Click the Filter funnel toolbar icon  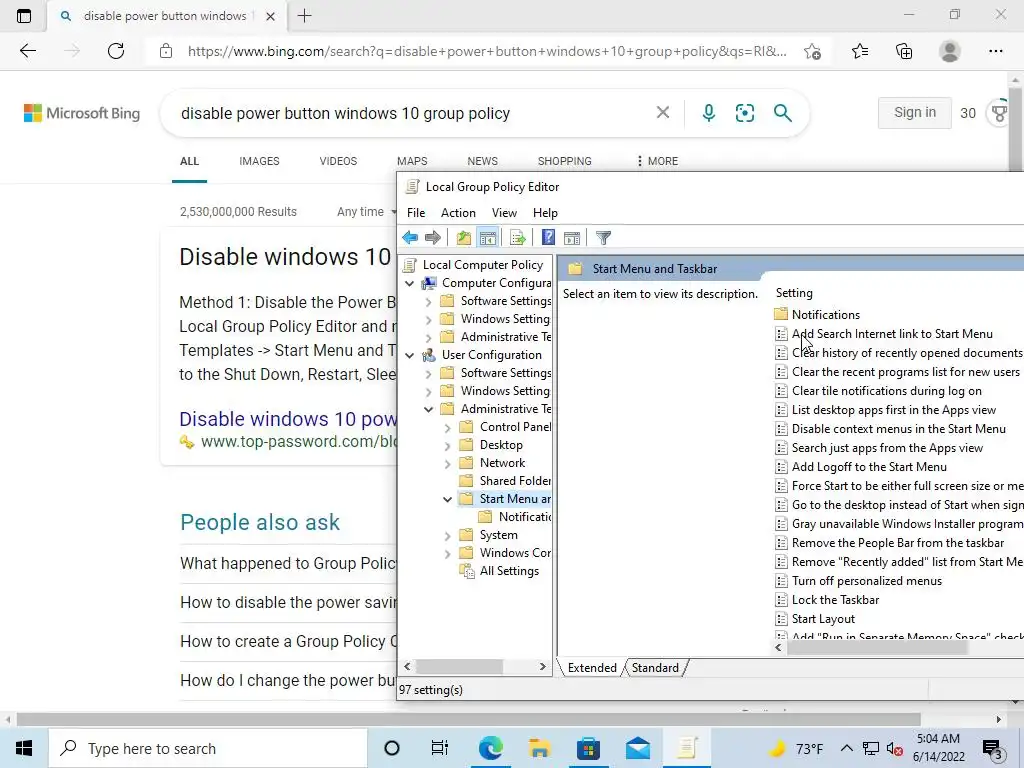tap(603, 238)
